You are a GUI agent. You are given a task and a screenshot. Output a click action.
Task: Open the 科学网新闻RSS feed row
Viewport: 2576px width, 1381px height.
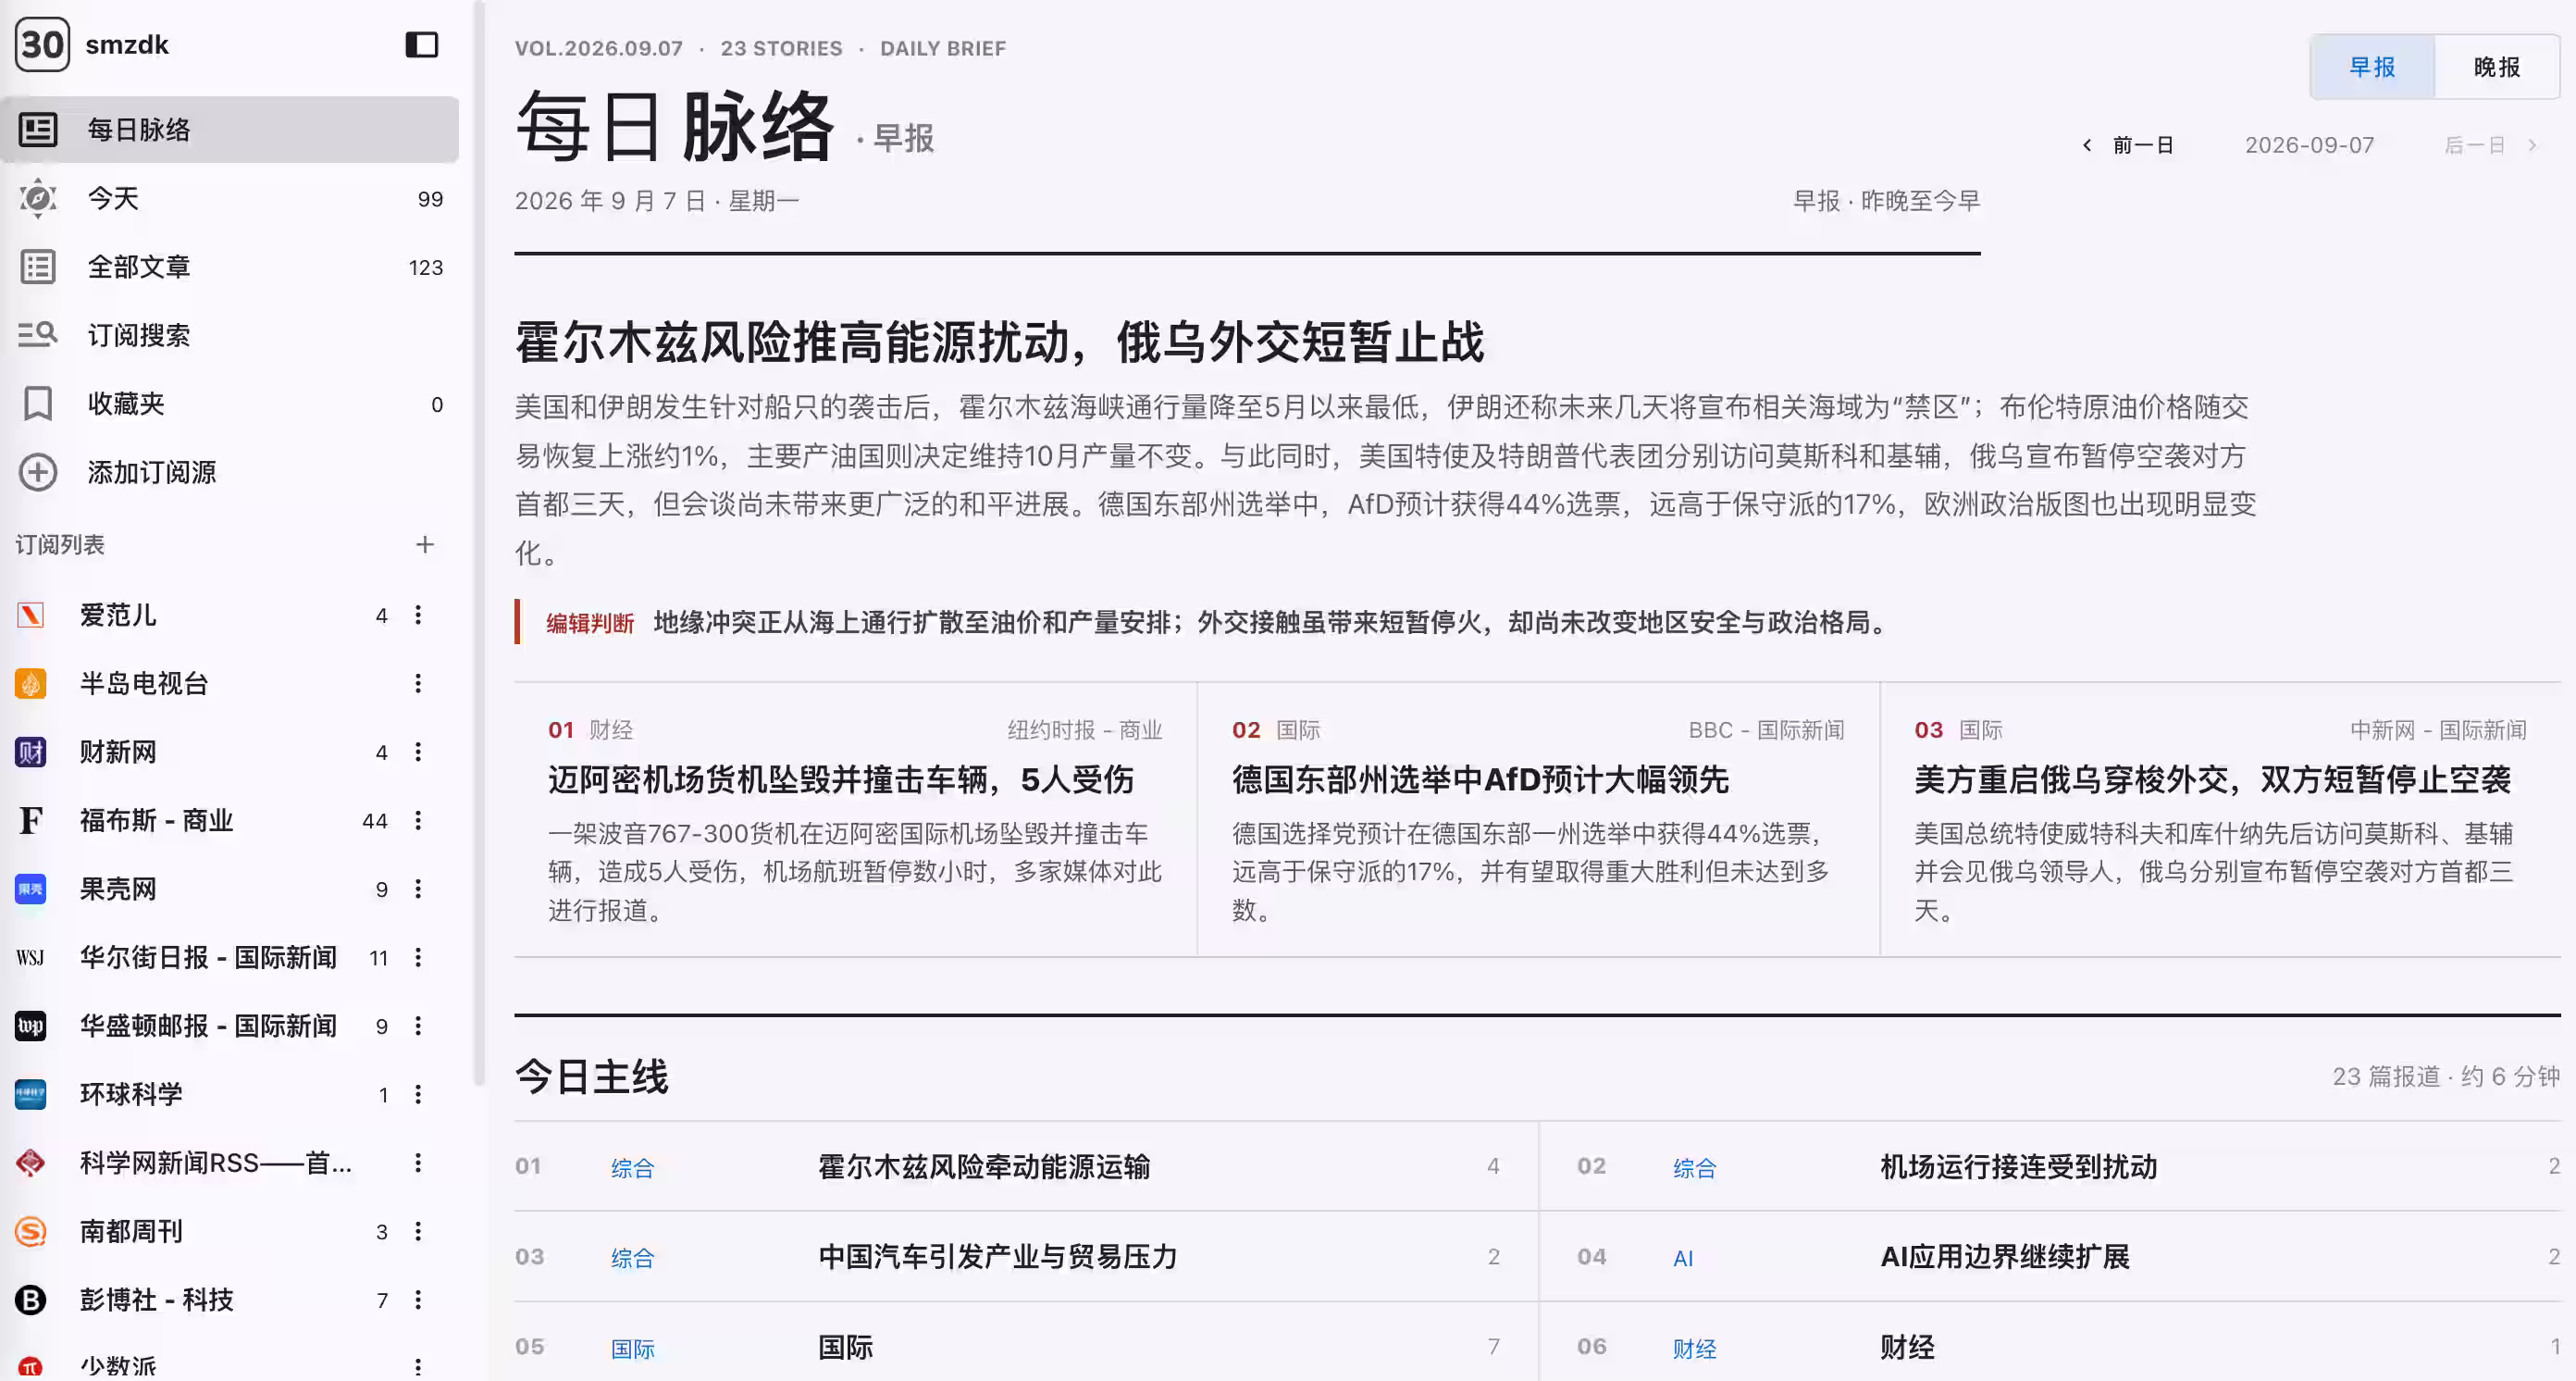[230, 1163]
